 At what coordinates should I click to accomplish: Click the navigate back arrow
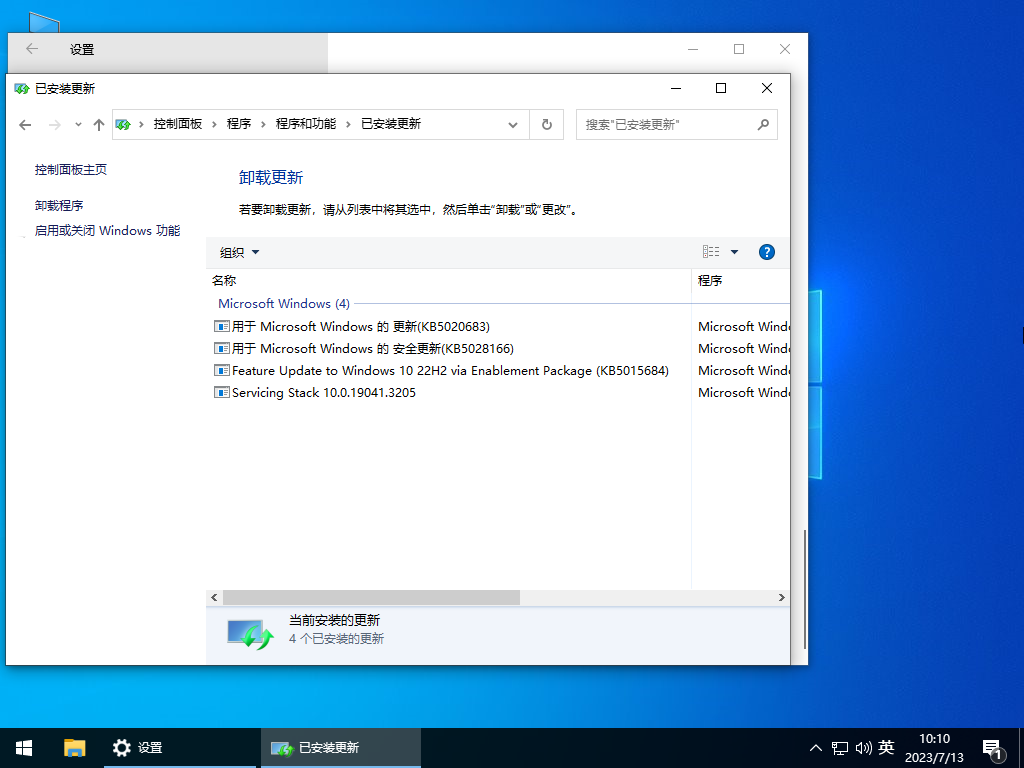[x=25, y=124]
